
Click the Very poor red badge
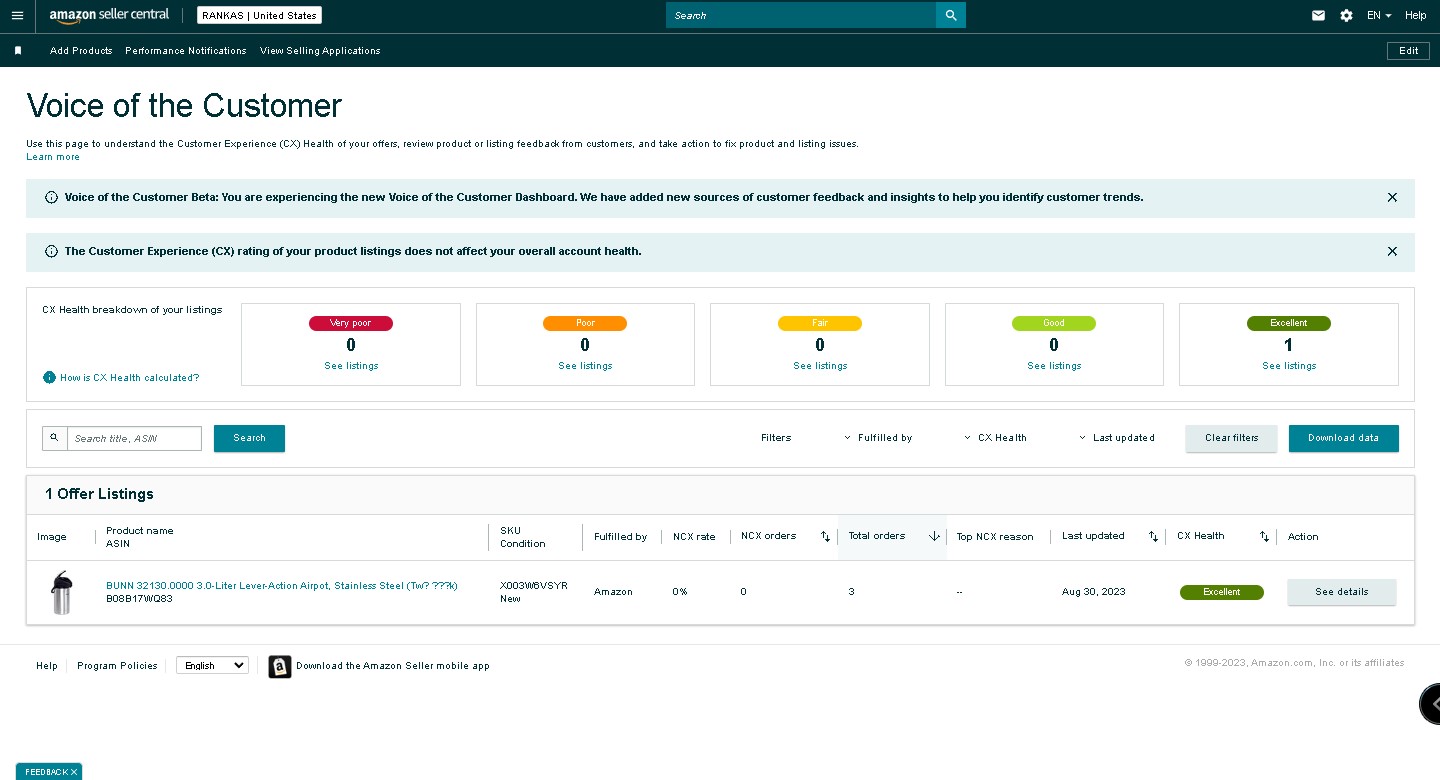pos(351,323)
